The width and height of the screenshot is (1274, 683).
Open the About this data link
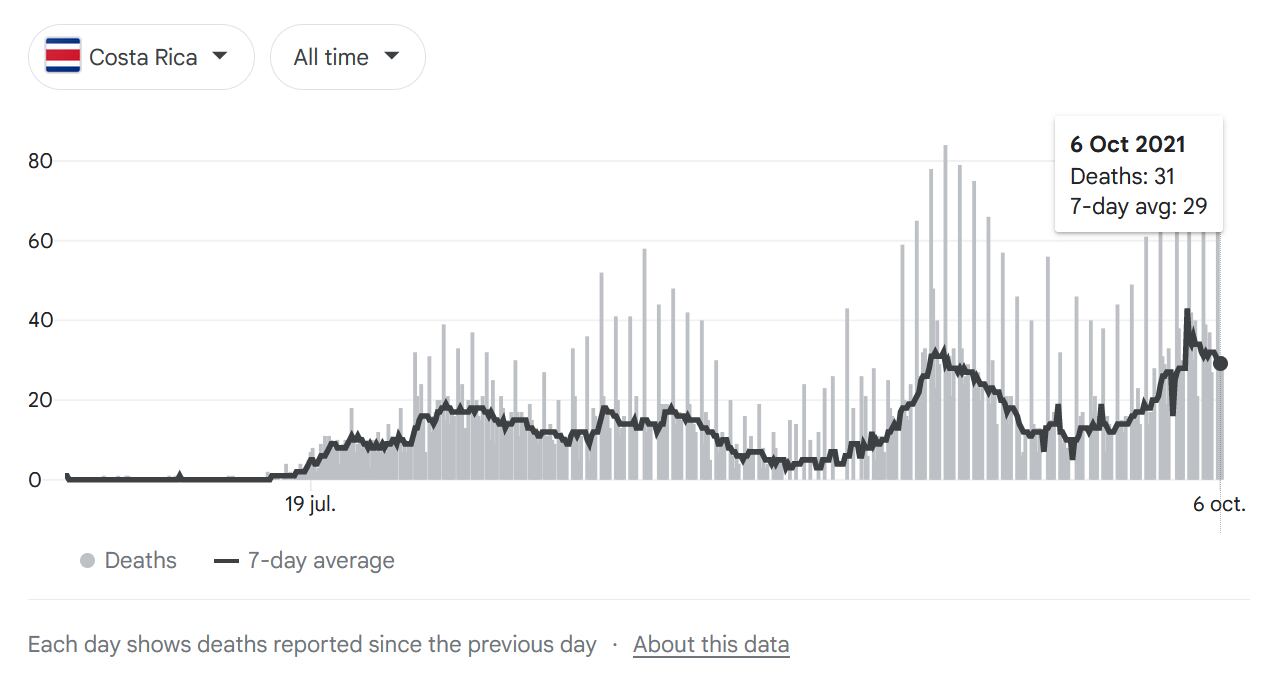click(711, 645)
